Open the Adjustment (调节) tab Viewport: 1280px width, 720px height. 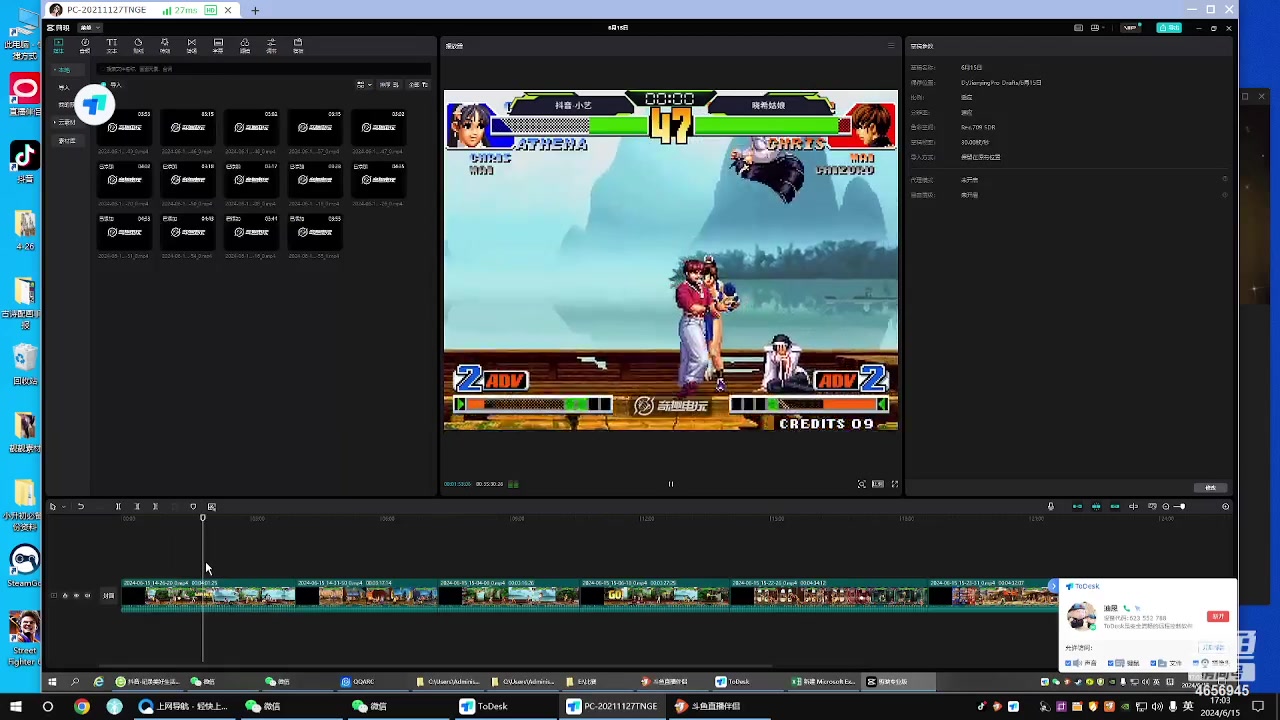pyautogui.click(x=271, y=45)
